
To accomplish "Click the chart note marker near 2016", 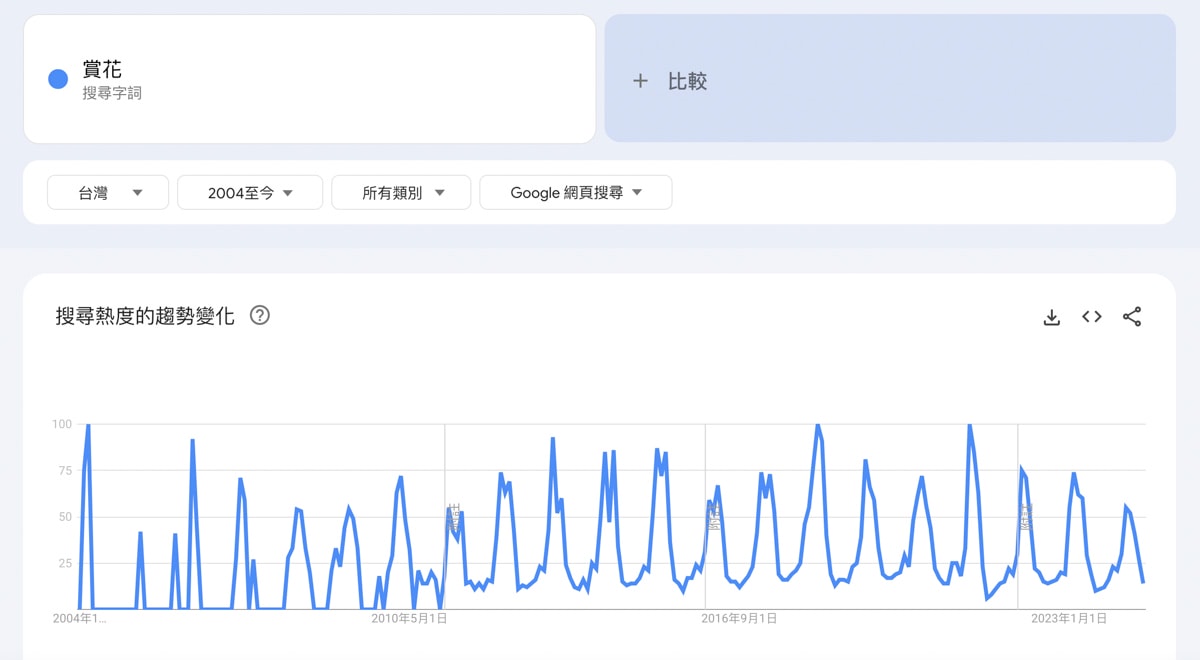I will pos(714,517).
